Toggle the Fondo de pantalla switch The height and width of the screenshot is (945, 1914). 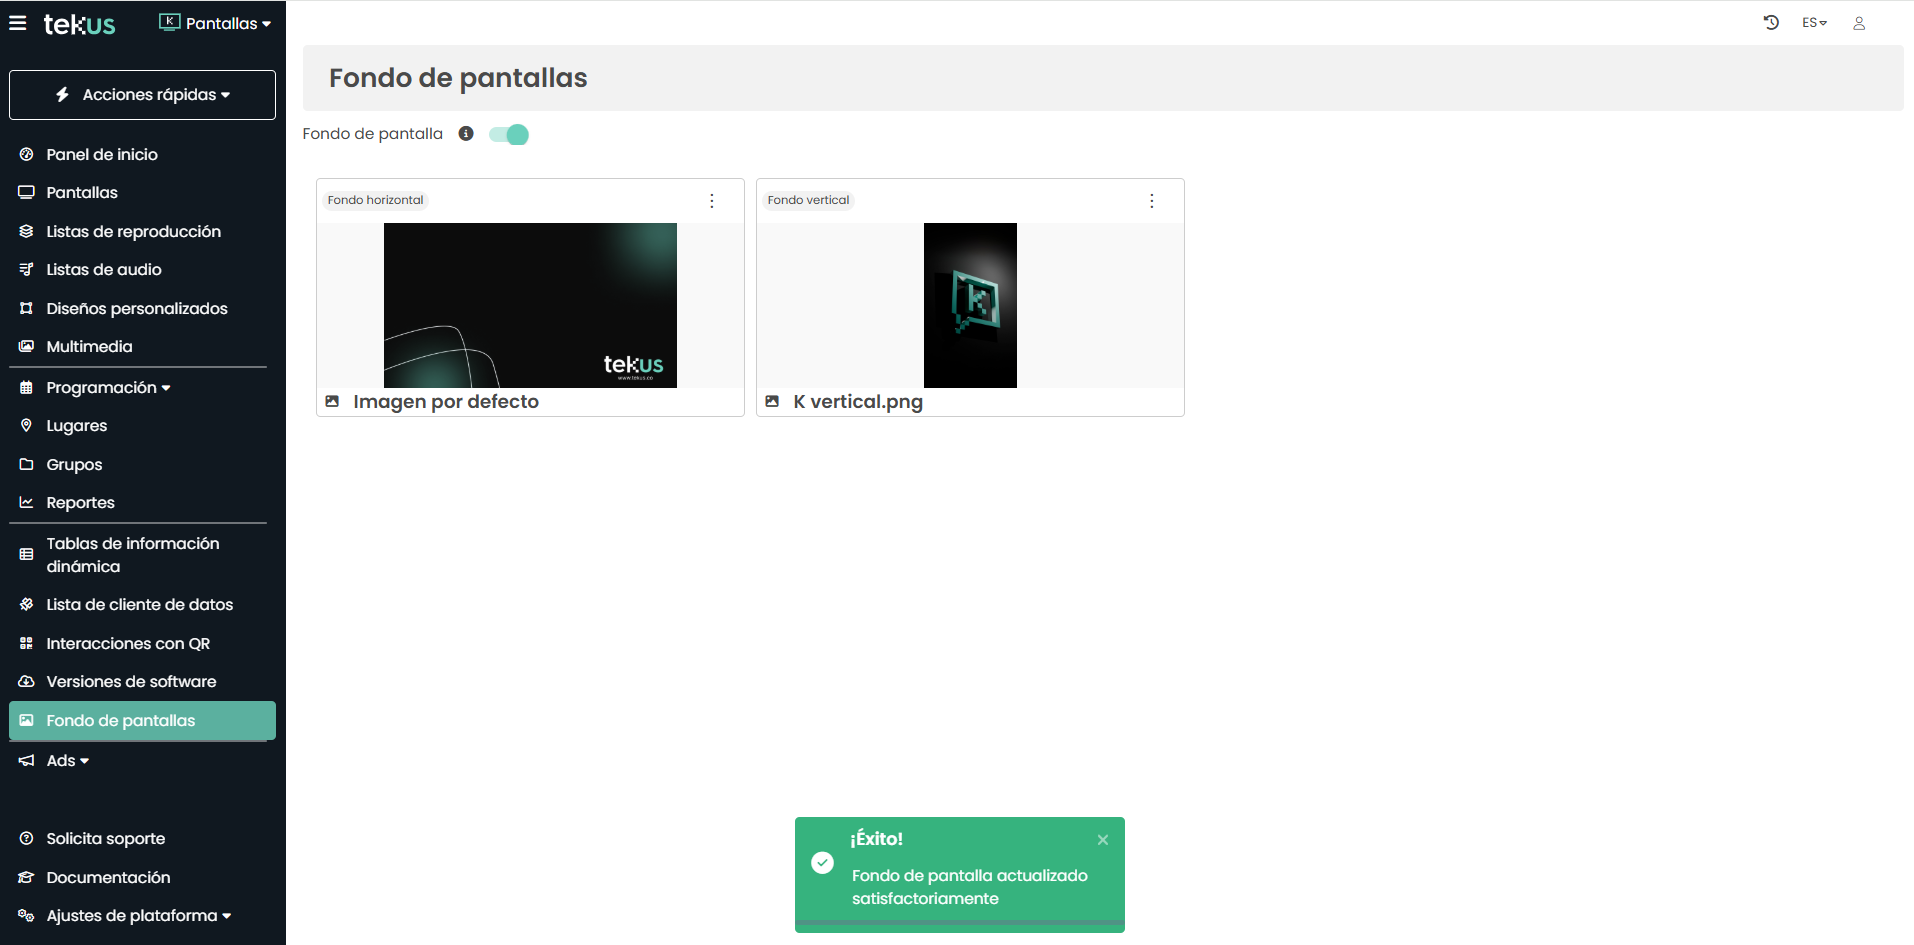[x=509, y=135]
